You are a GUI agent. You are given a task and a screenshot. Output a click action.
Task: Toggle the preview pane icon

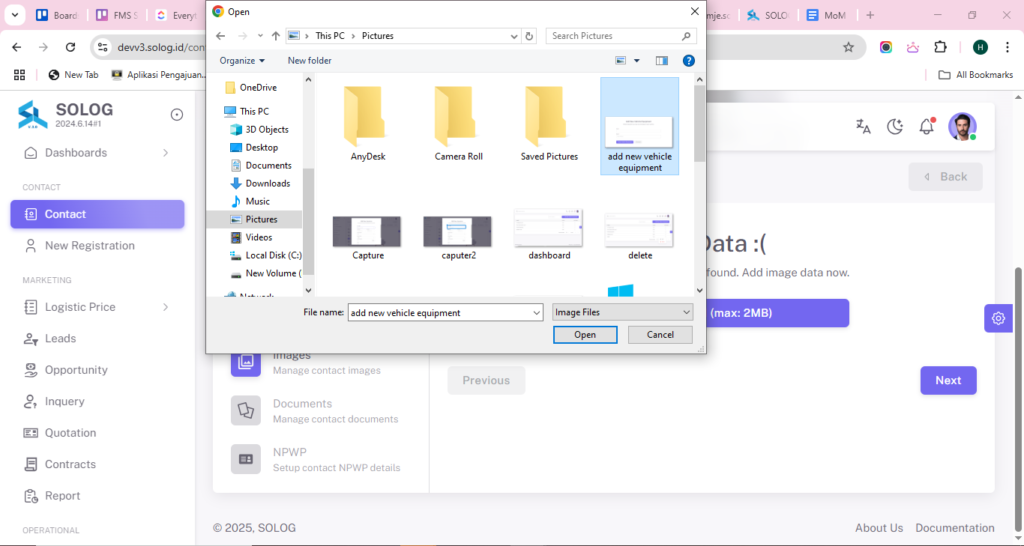click(x=662, y=61)
